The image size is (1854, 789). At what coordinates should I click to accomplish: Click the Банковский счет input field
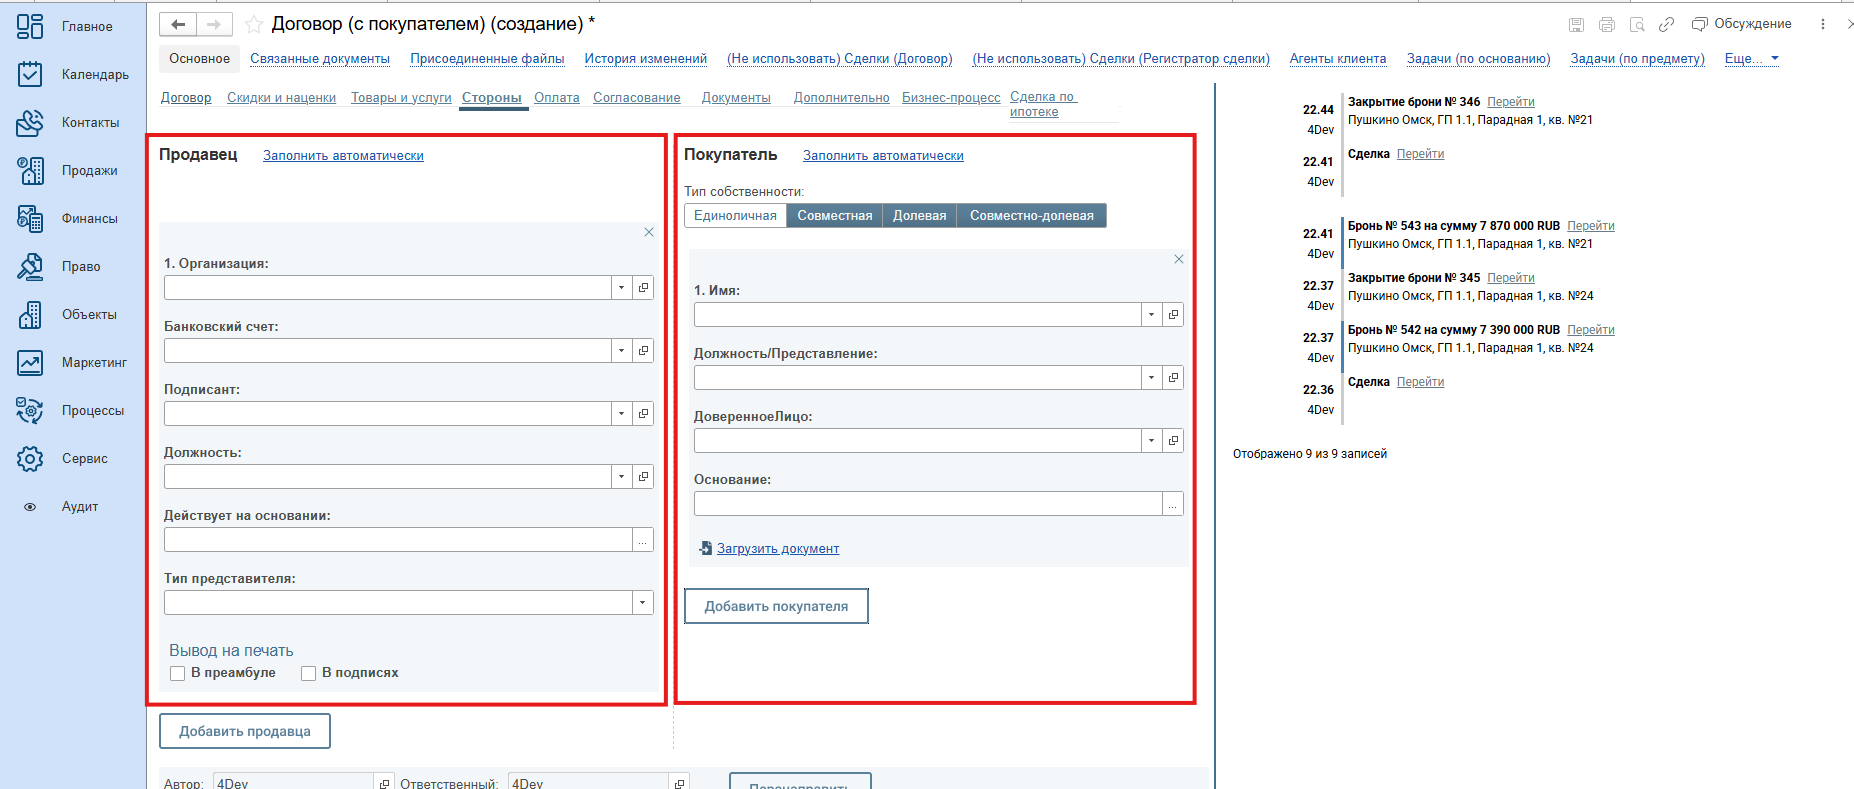(387, 351)
